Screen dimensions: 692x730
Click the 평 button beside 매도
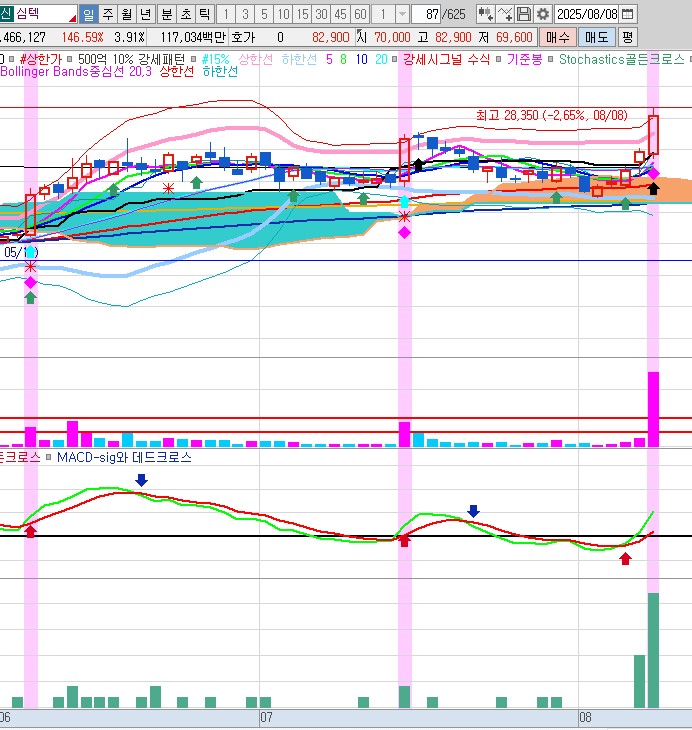[627, 37]
